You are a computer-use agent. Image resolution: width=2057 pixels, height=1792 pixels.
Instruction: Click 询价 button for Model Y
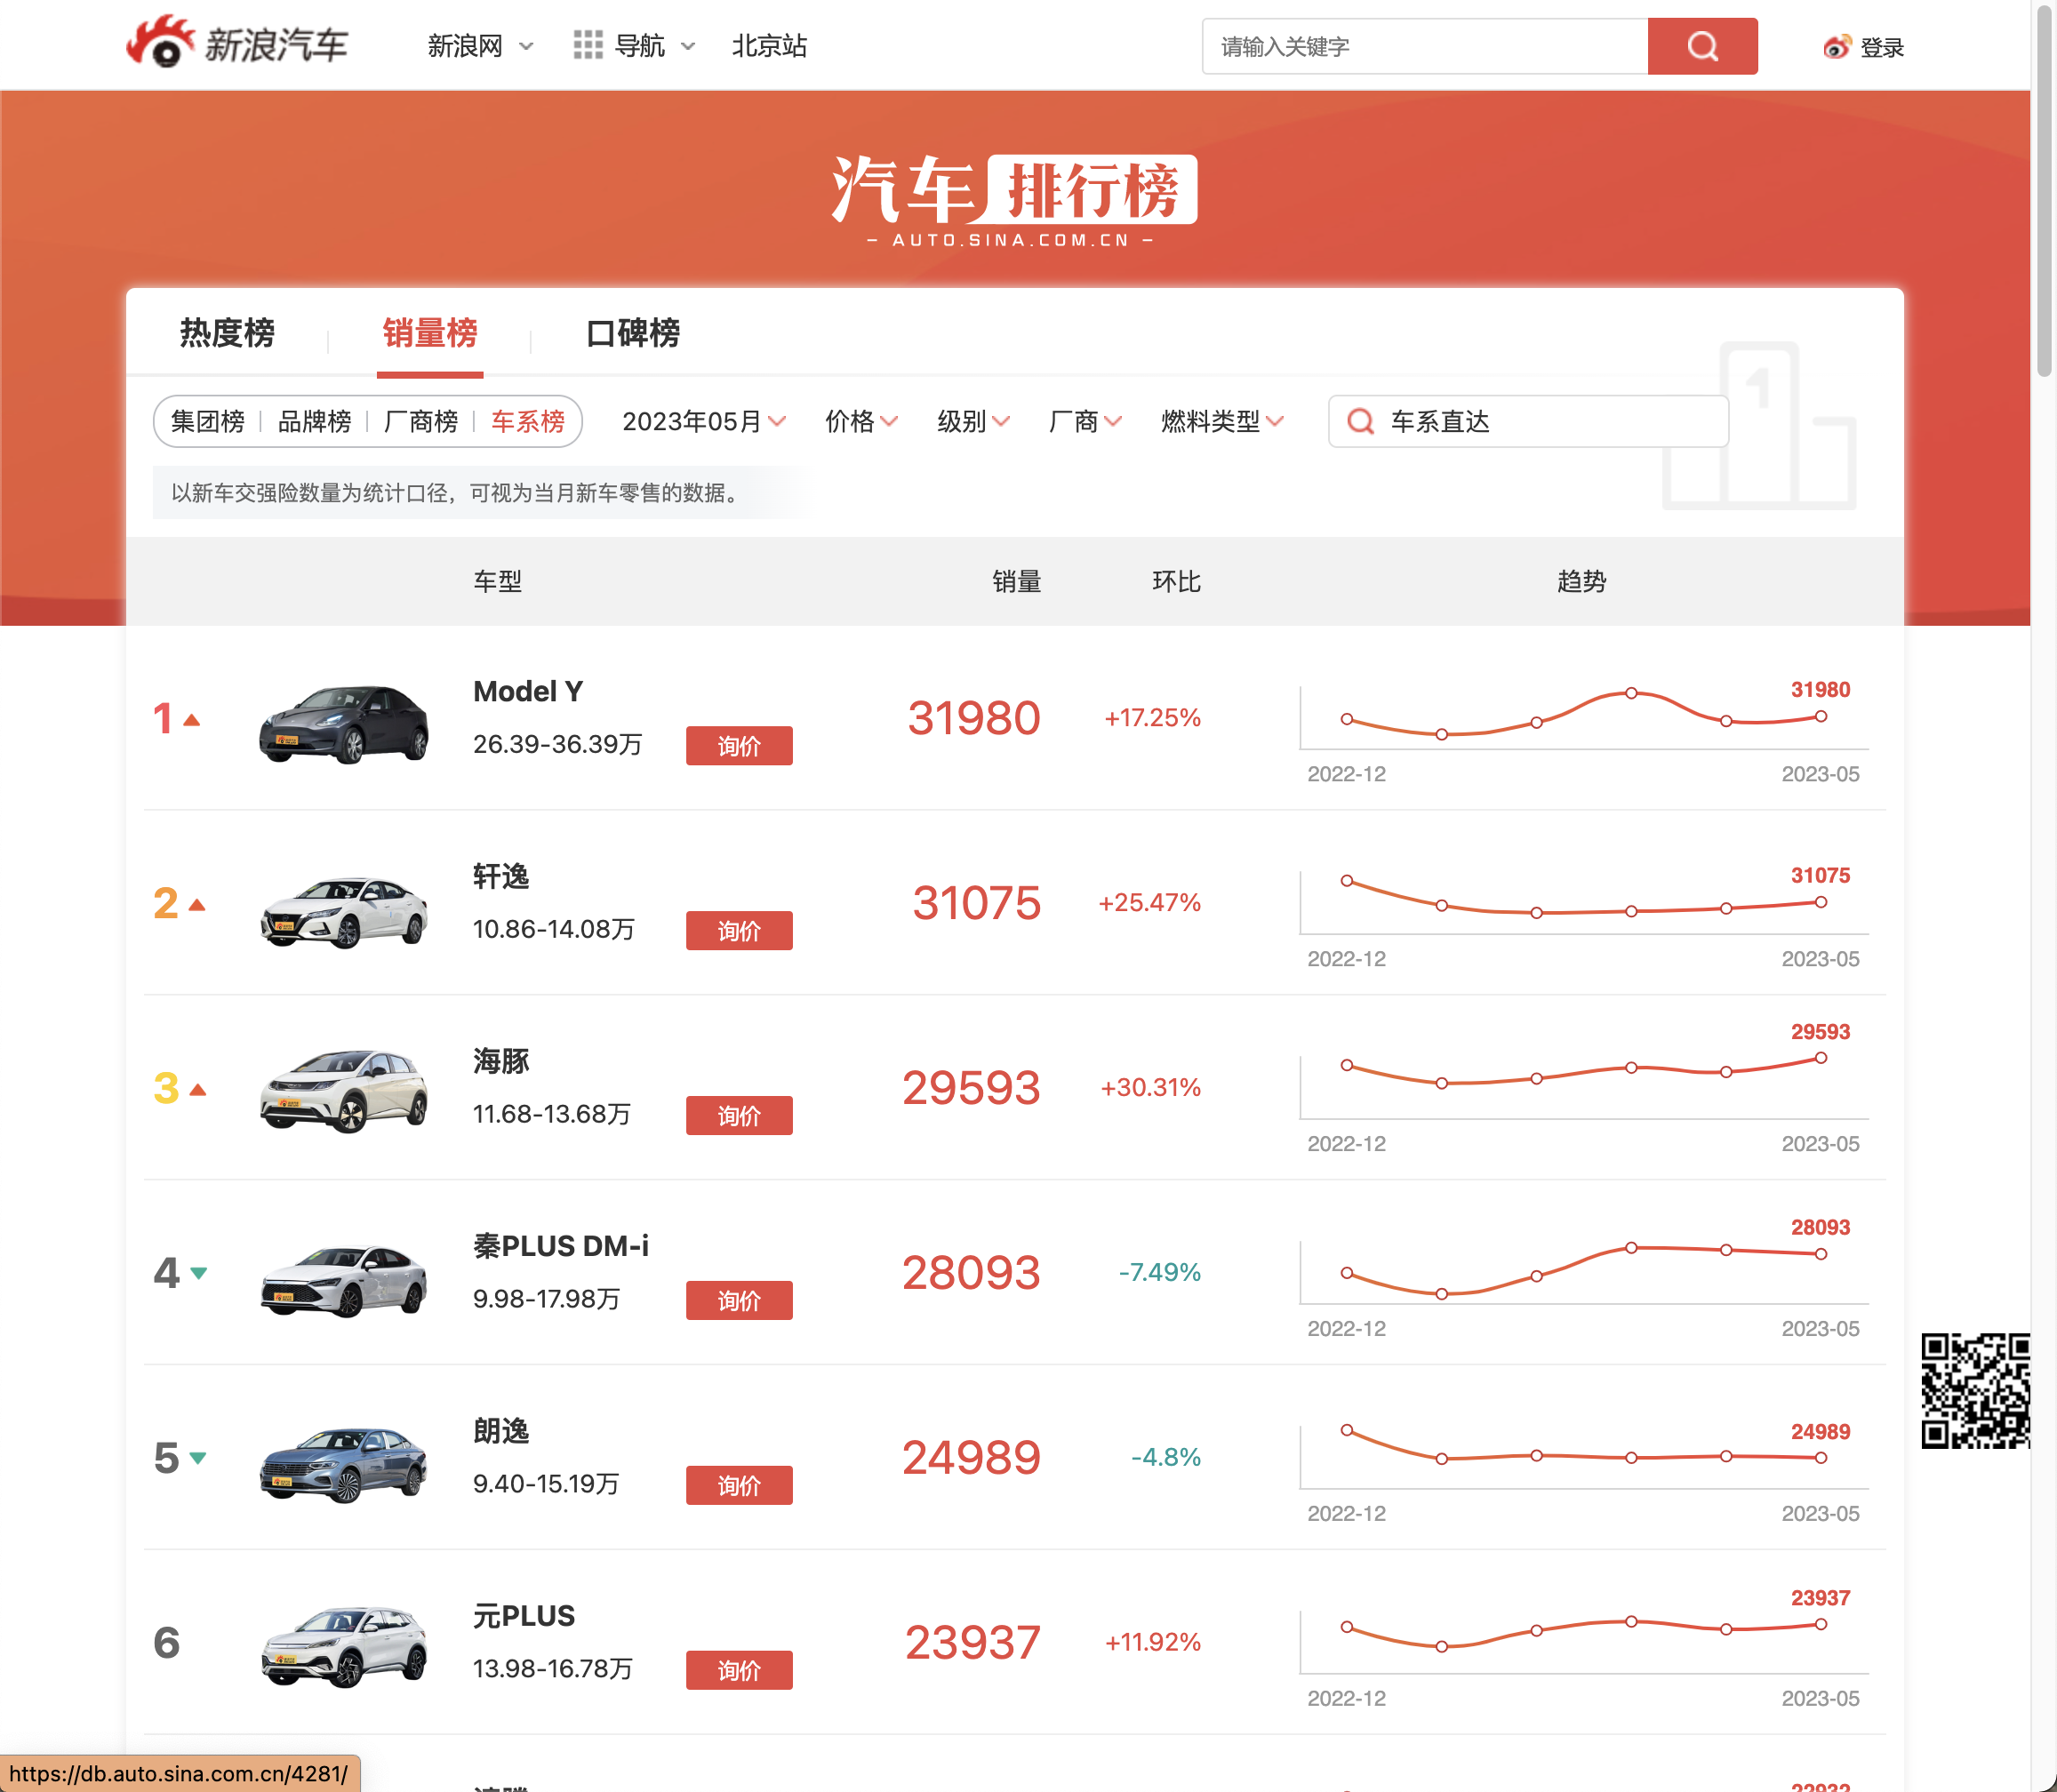(x=739, y=746)
